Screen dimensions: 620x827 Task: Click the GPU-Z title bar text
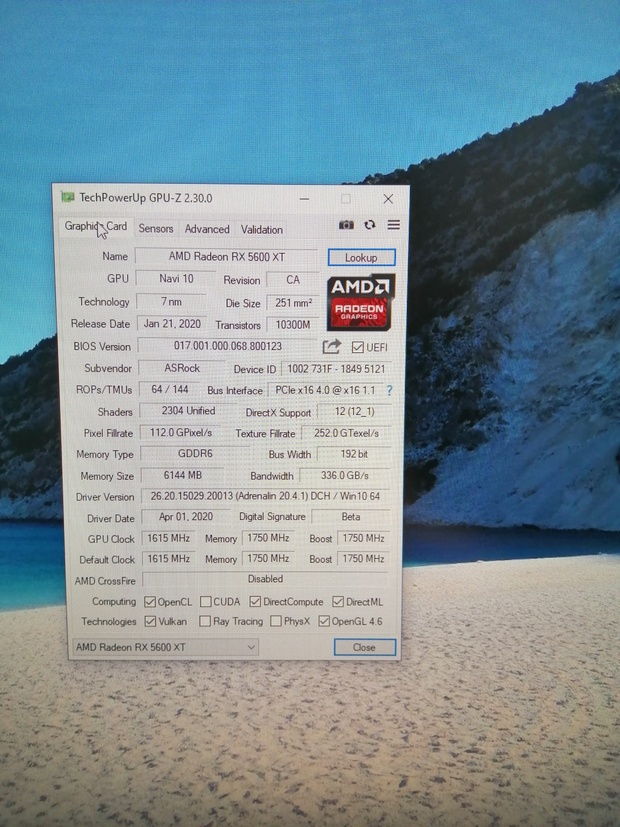pos(146,198)
